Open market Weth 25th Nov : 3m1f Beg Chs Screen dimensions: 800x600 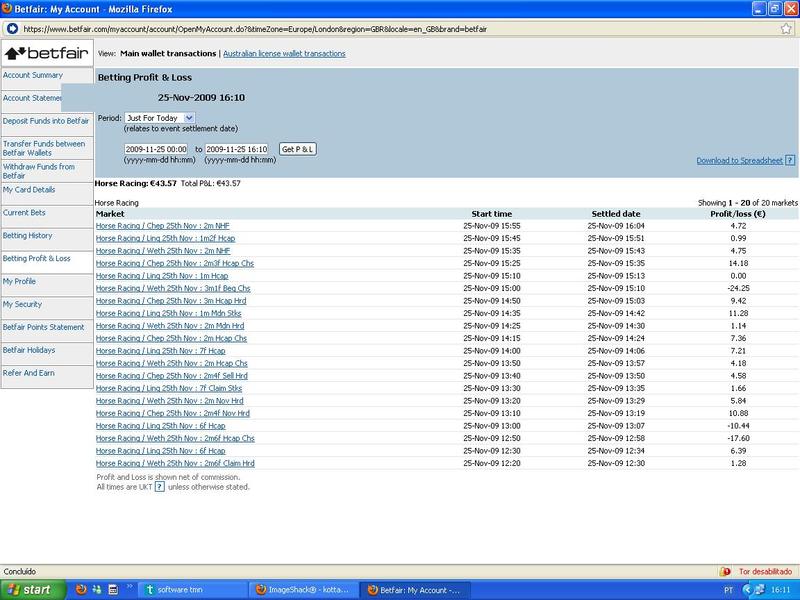point(173,288)
